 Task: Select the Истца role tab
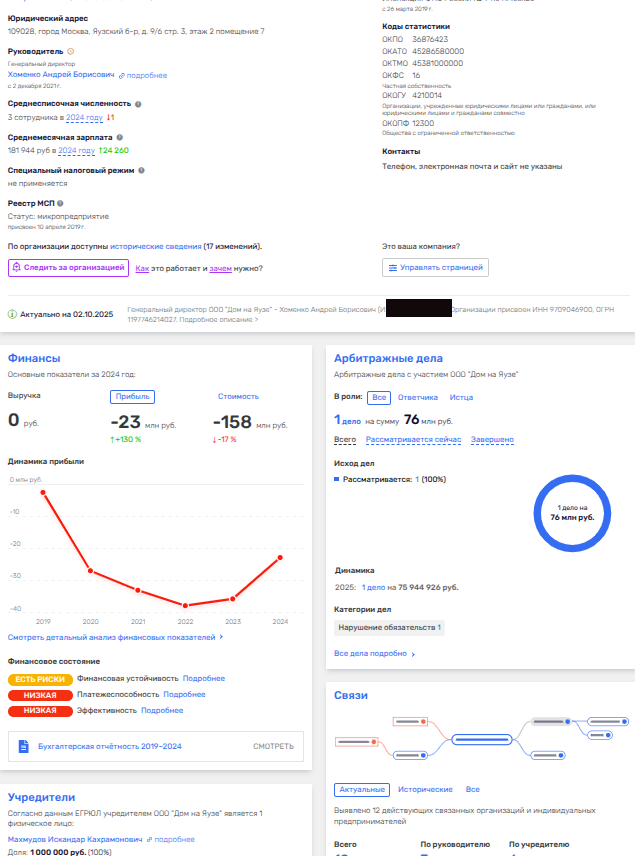pyautogui.click(x=461, y=397)
